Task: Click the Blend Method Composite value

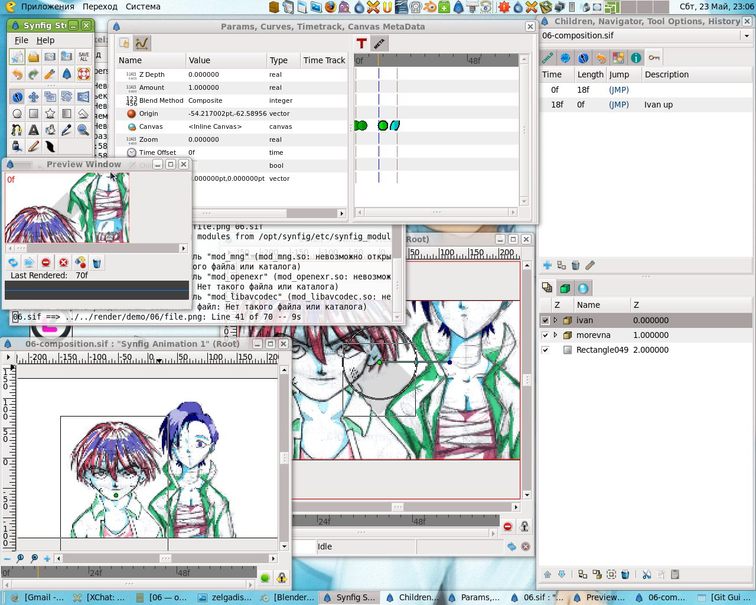Action: tap(205, 100)
